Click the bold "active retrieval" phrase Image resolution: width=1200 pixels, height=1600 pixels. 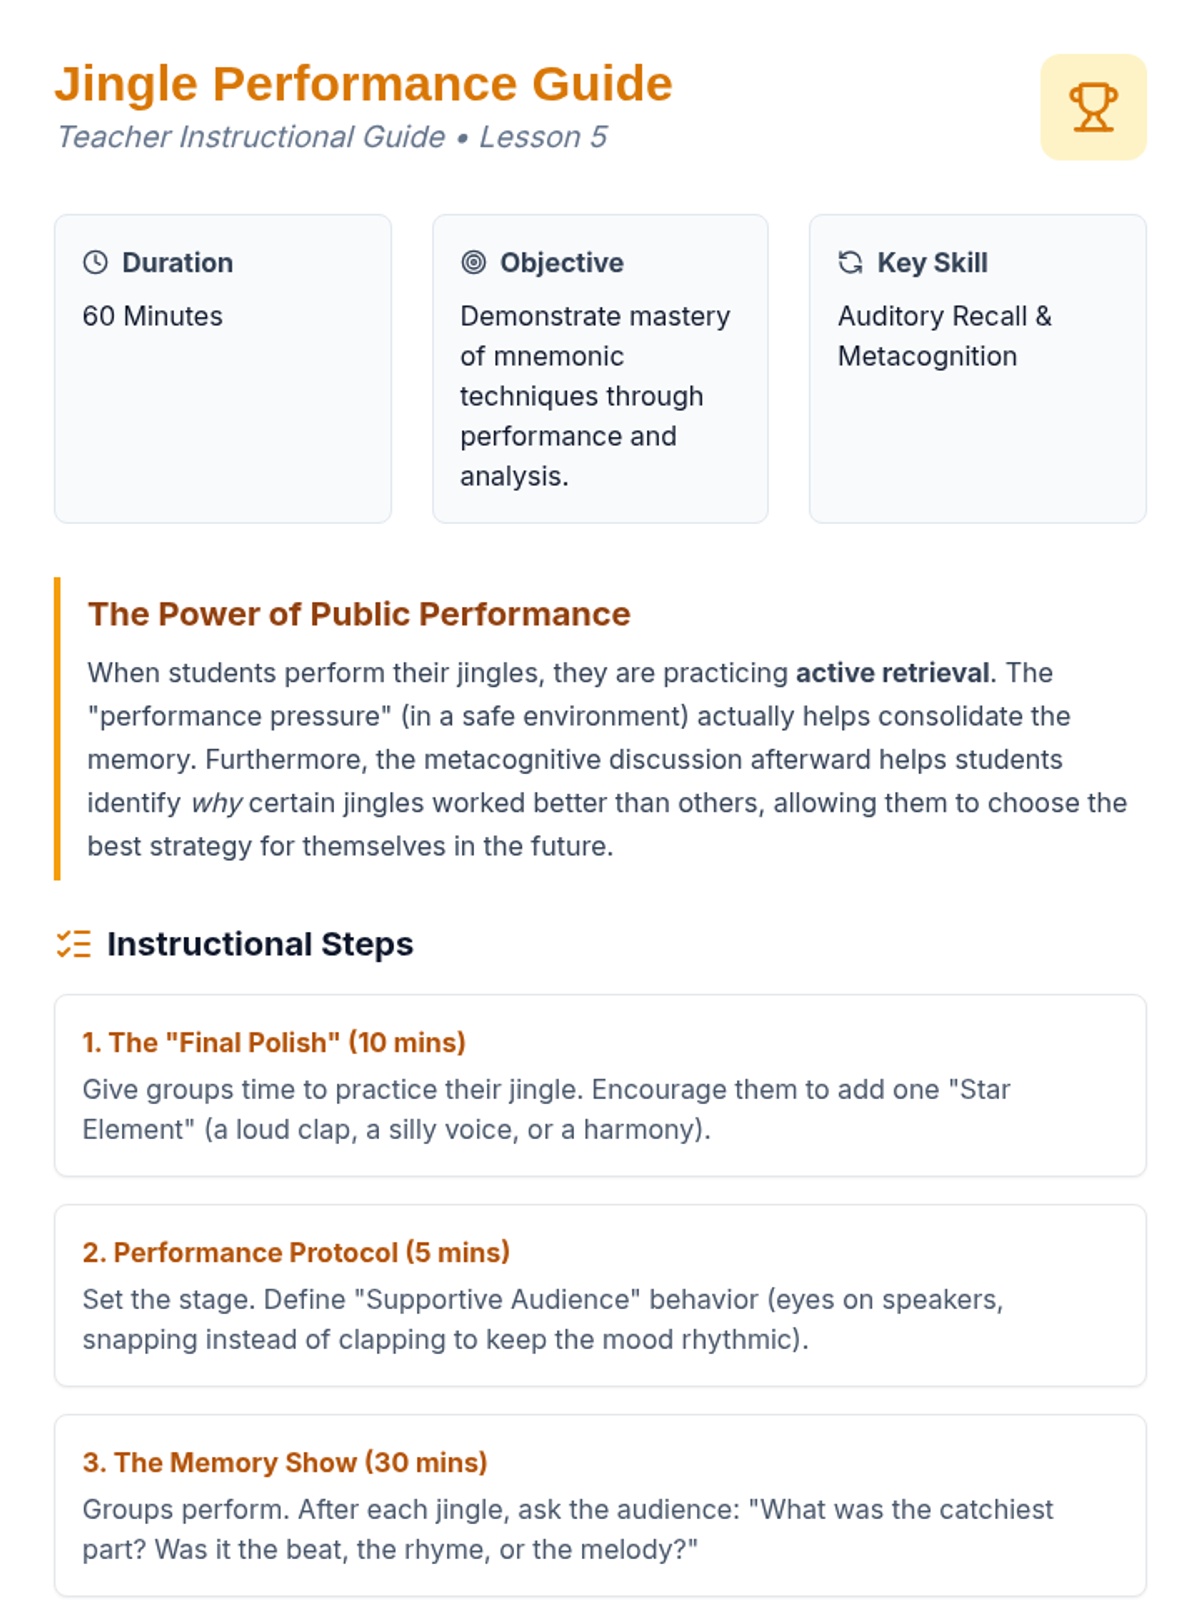tap(892, 672)
